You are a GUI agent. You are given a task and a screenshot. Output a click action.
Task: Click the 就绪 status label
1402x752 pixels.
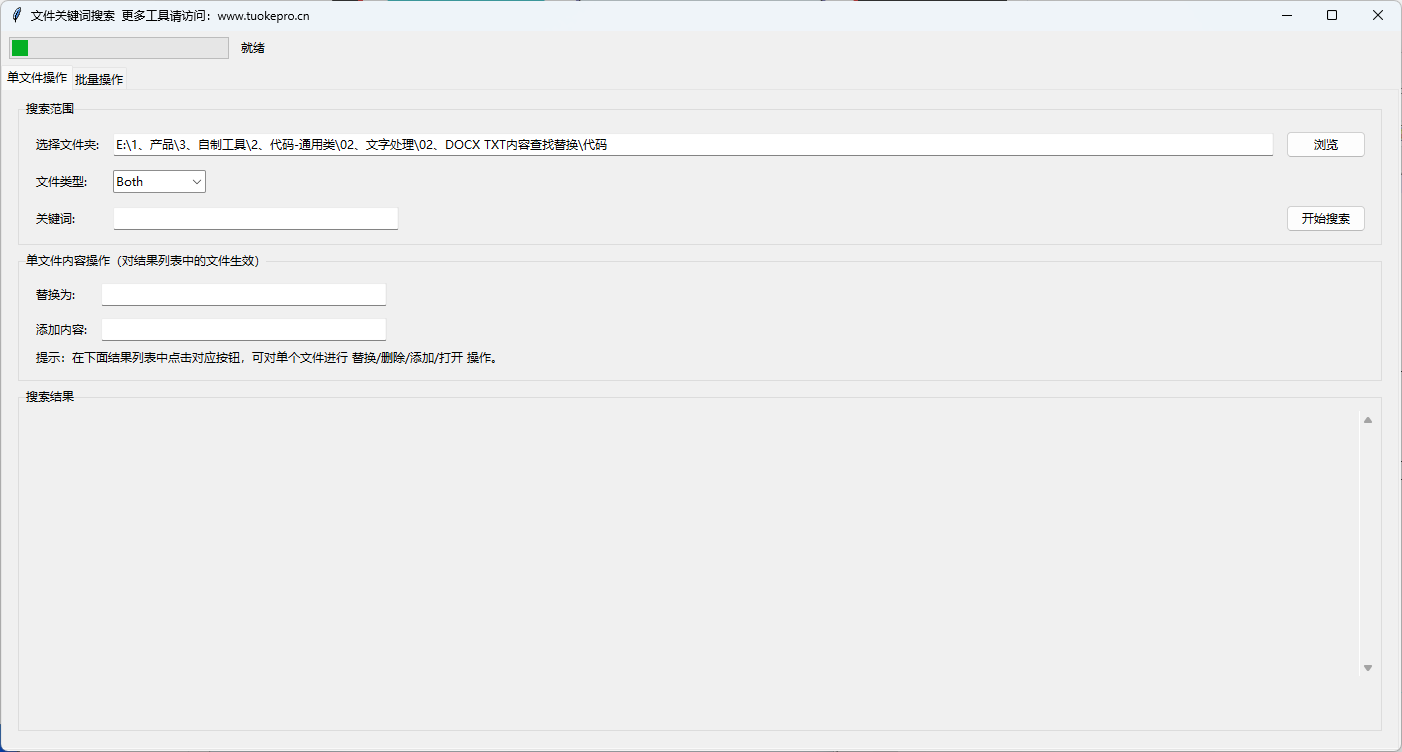click(x=252, y=48)
